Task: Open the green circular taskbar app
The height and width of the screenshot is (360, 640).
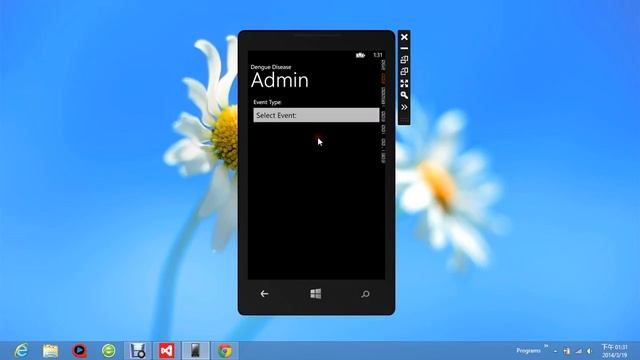Action: click(x=109, y=351)
